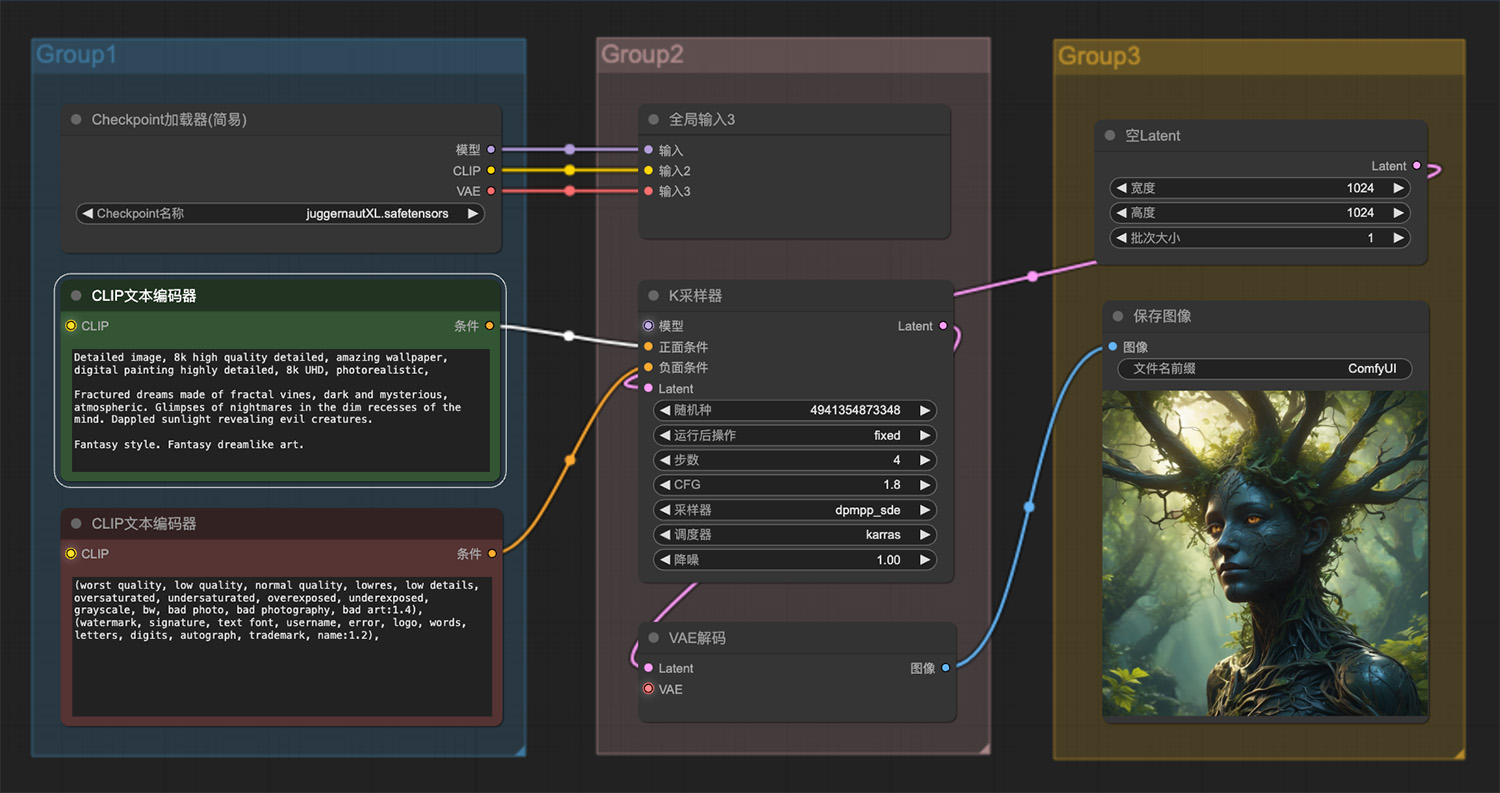
Task: Collapse the K采样器 node via its title dot
Action: pyautogui.click(x=654, y=296)
